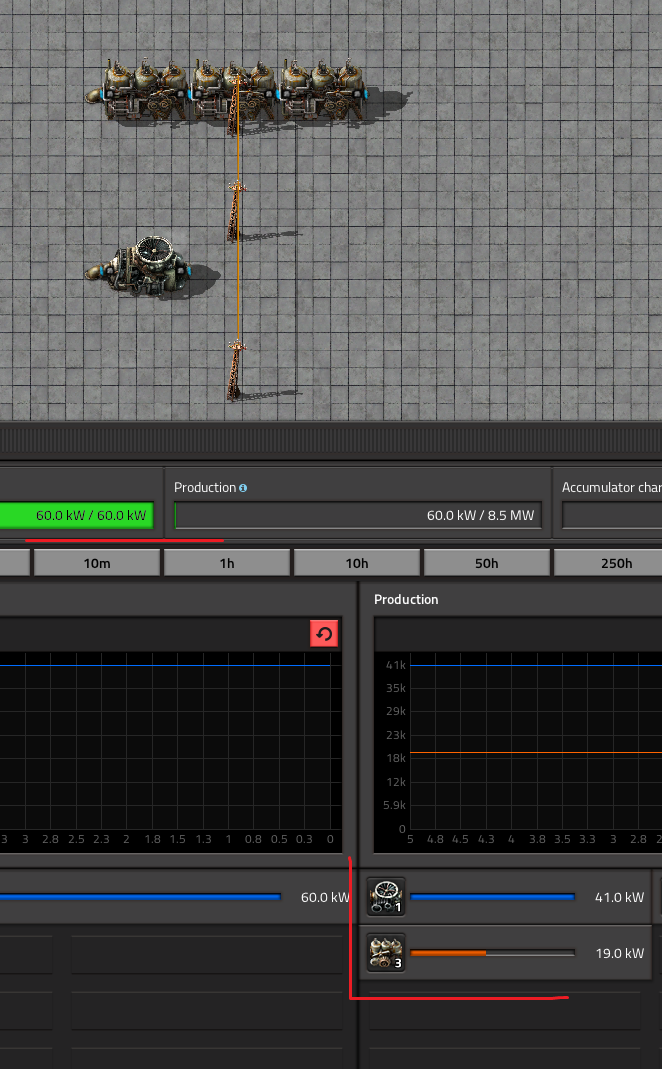Select the 50h time range tab

487,563
